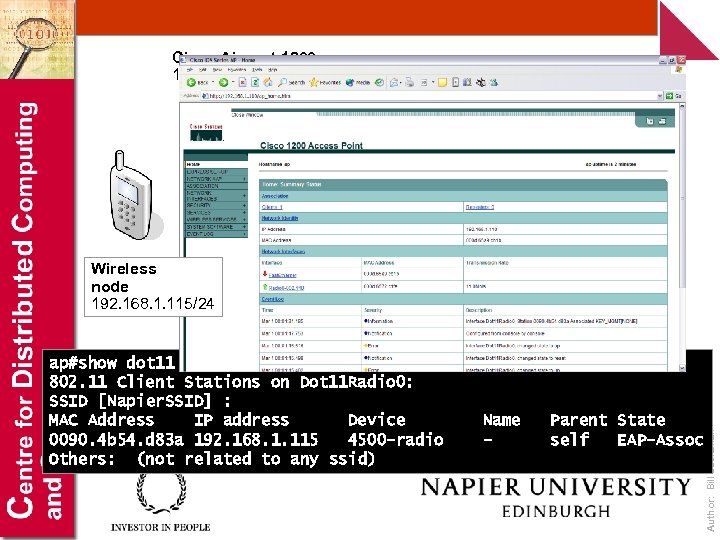Screen dimensions: 720x540
Task: Click the Cisco Systems logo
Action: 206,133
